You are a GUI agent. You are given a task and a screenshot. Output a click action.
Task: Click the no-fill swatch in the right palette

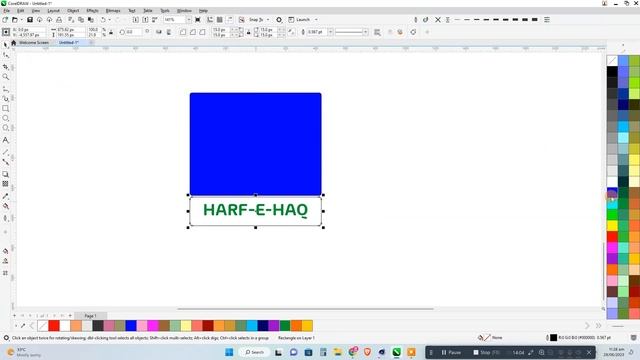[x=612, y=60]
